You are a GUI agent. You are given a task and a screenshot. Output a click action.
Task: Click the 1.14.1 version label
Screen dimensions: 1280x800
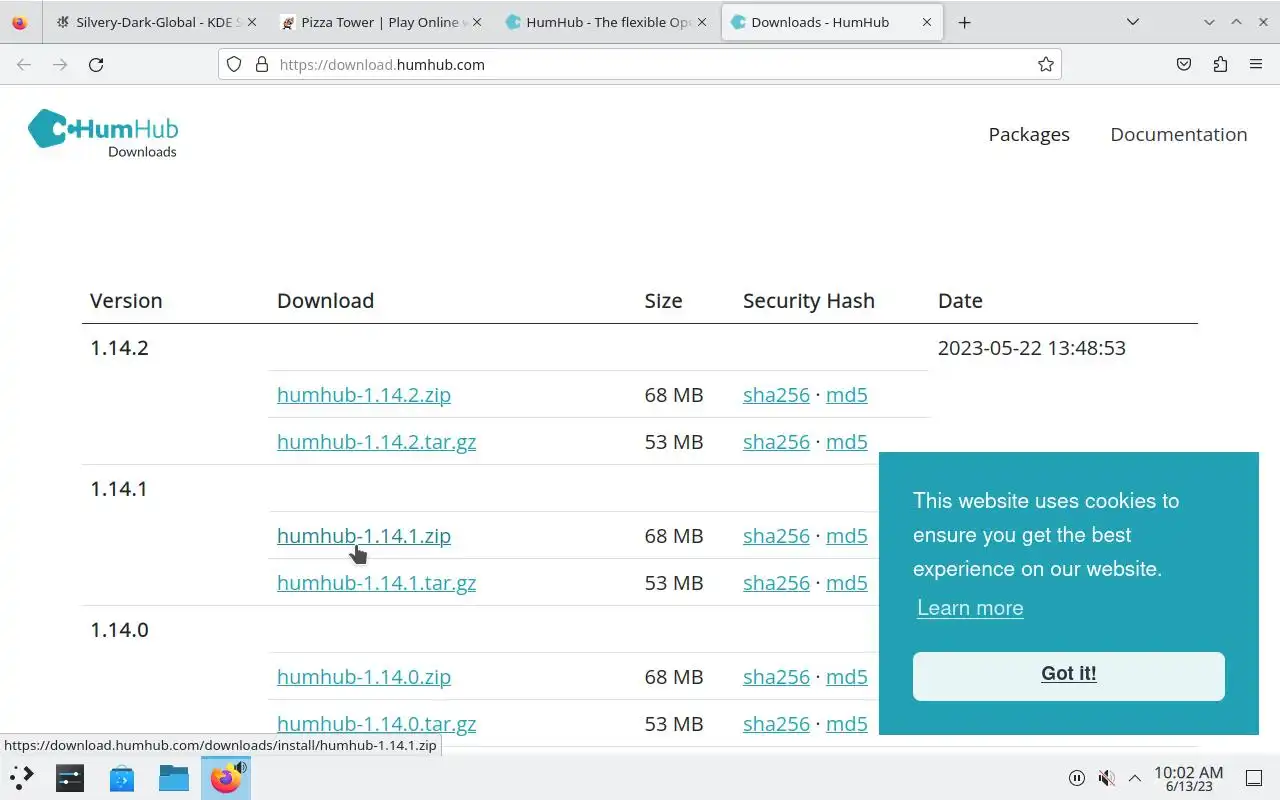pyautogui.click(x=119, y=489)
